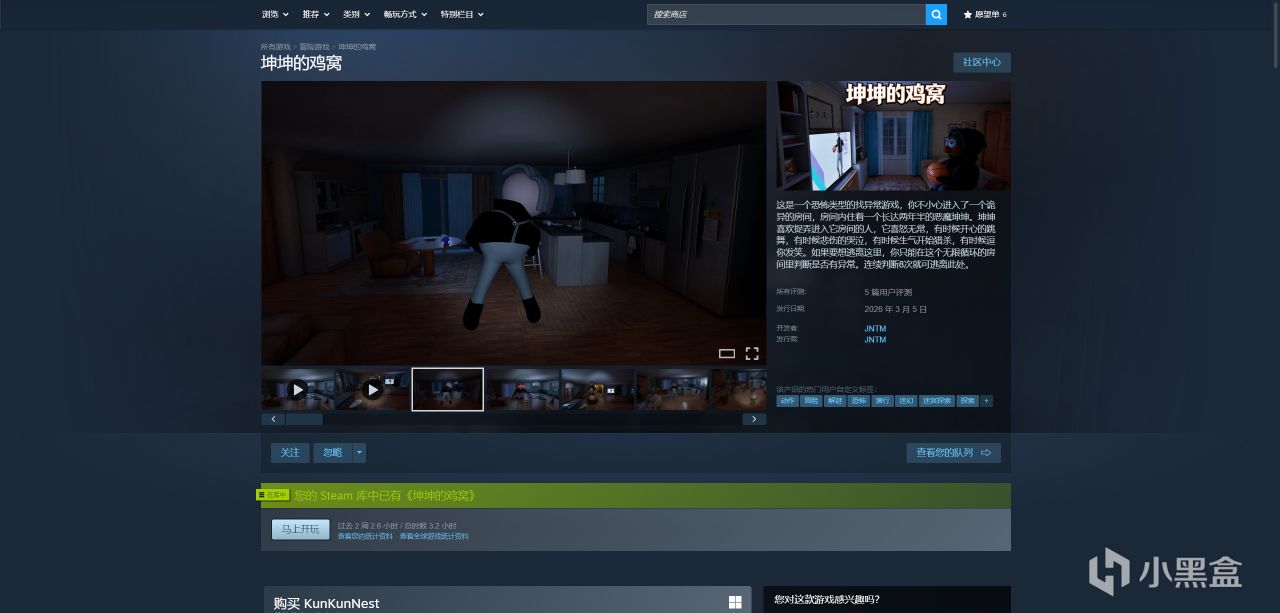Click the 马上开玩 play now button
The image size is (1280, 613).
point(300,529)
